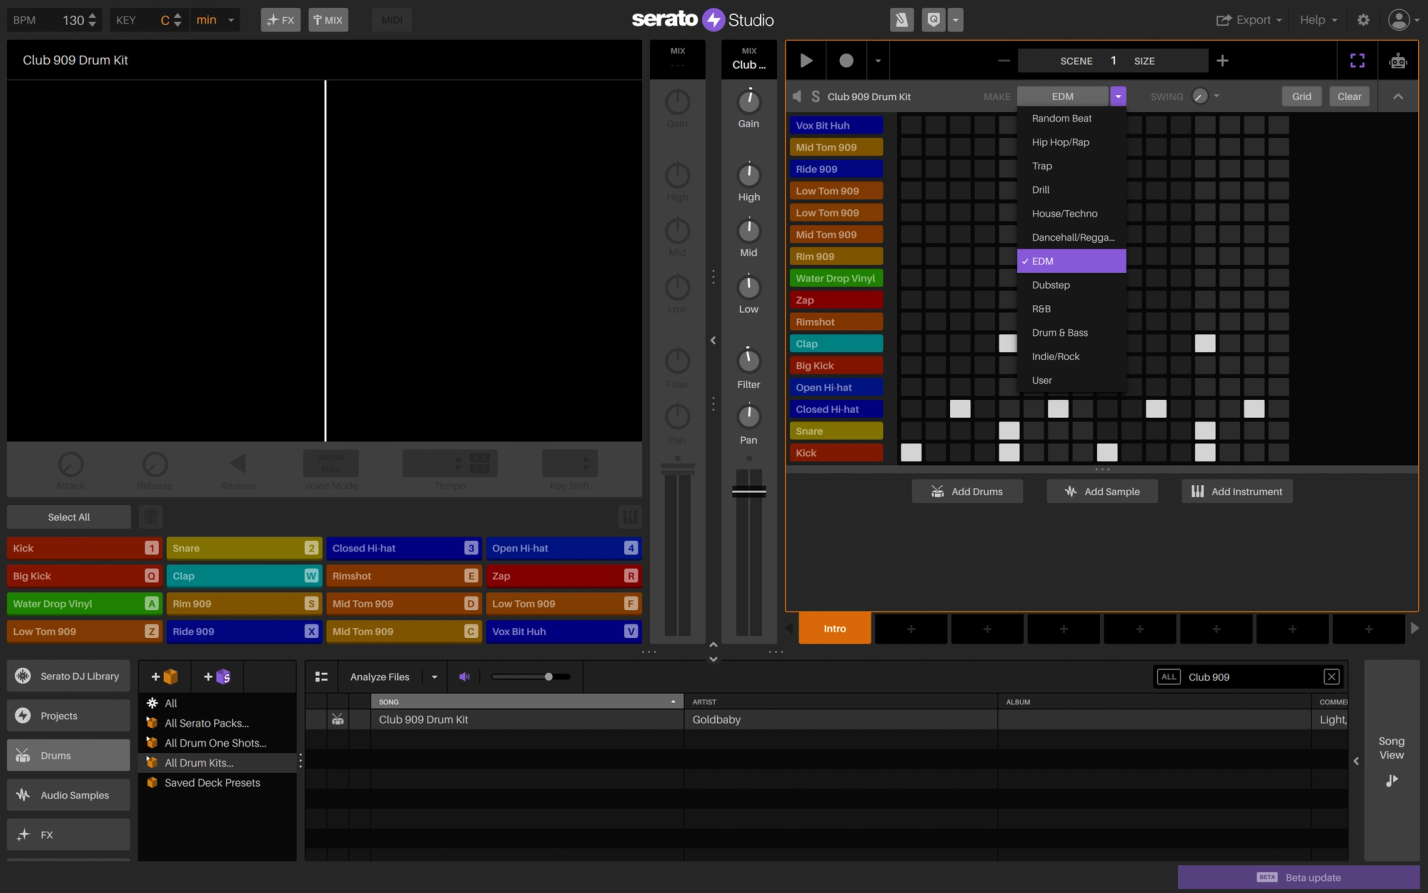The width and height of the screenshot is (1428, 893).
Task: Mute the Club 909 Drum Kit deck speaker icon
Action: [x=796, y=96]
